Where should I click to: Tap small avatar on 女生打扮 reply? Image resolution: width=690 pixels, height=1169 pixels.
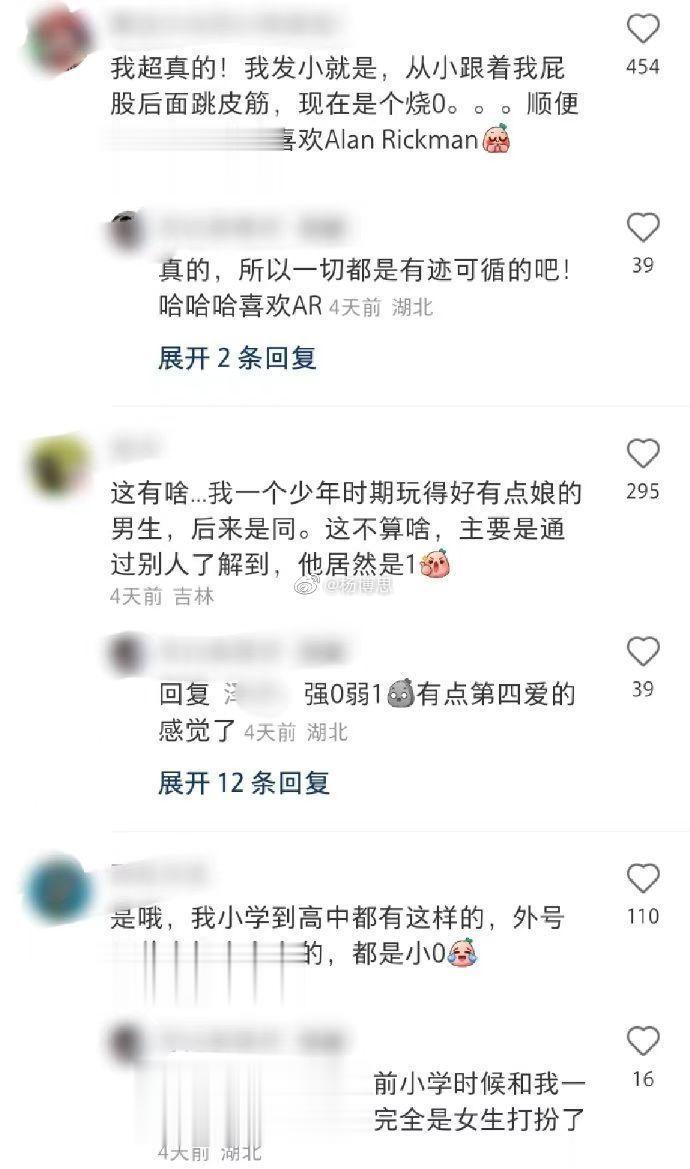[127, 1043]
